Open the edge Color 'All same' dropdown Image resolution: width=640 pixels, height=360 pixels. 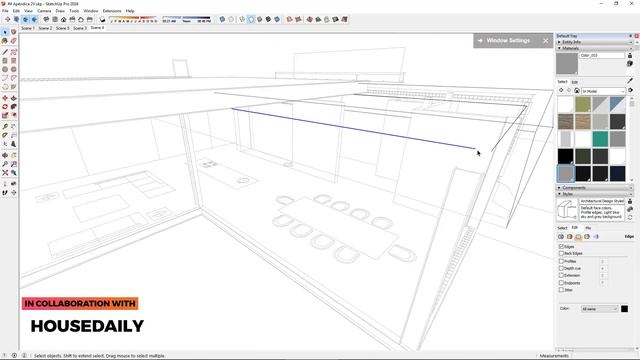[599, 309]
